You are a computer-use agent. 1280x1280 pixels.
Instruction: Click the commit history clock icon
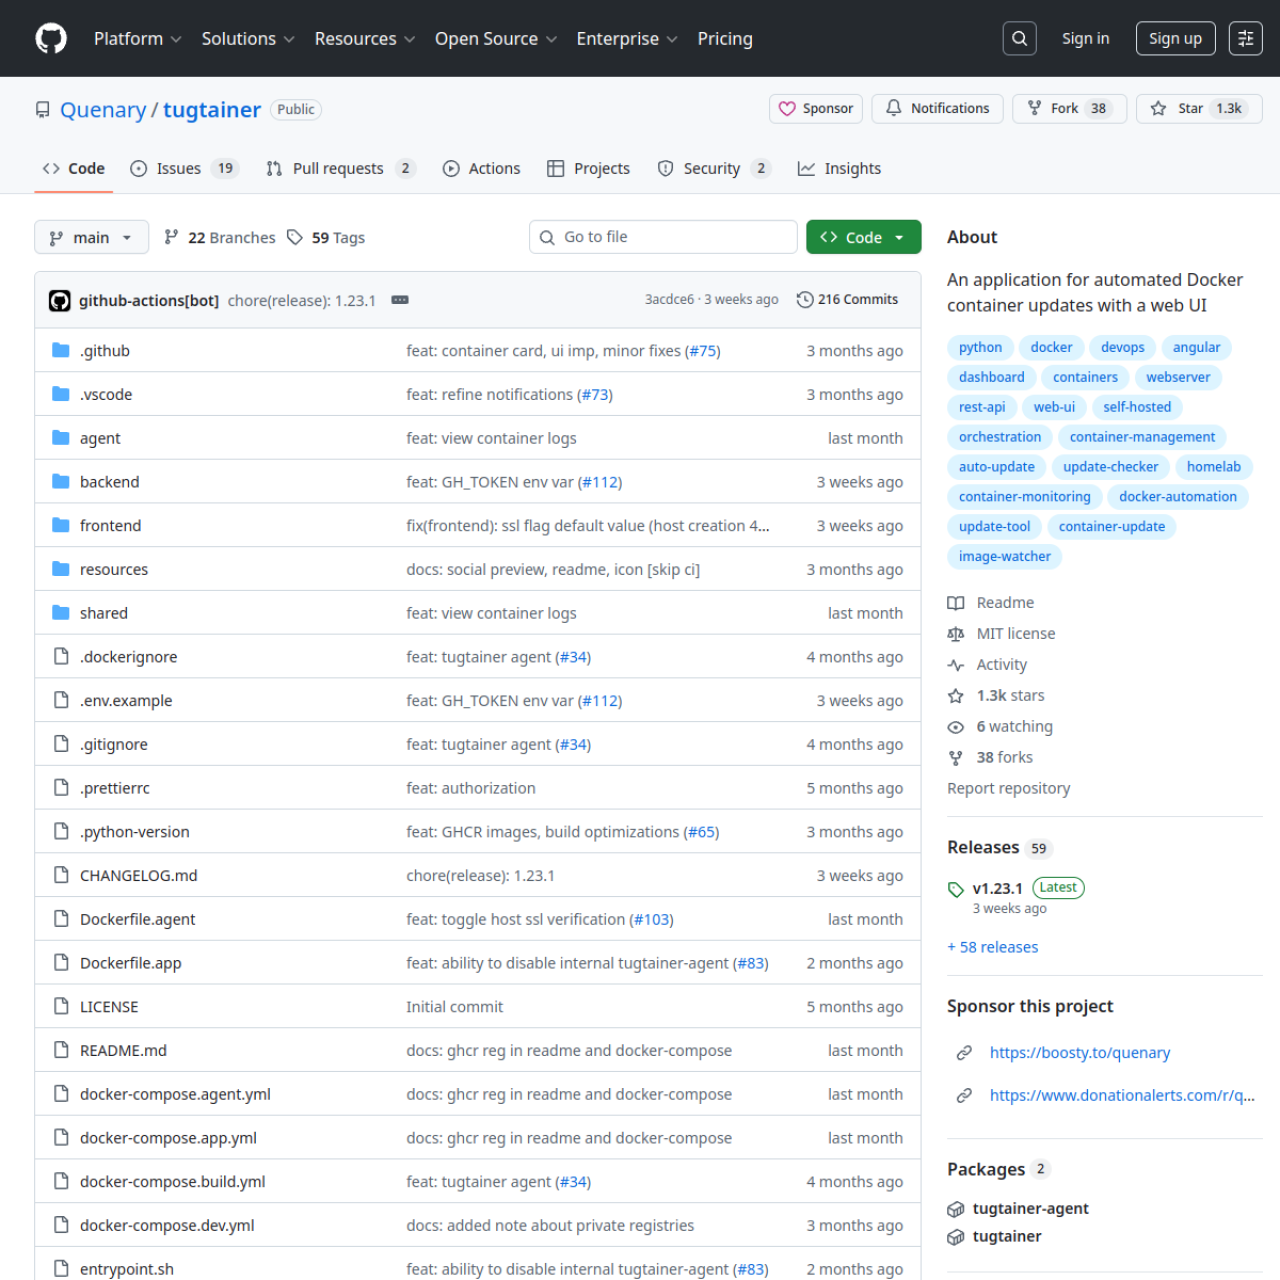tap(805, 299)
